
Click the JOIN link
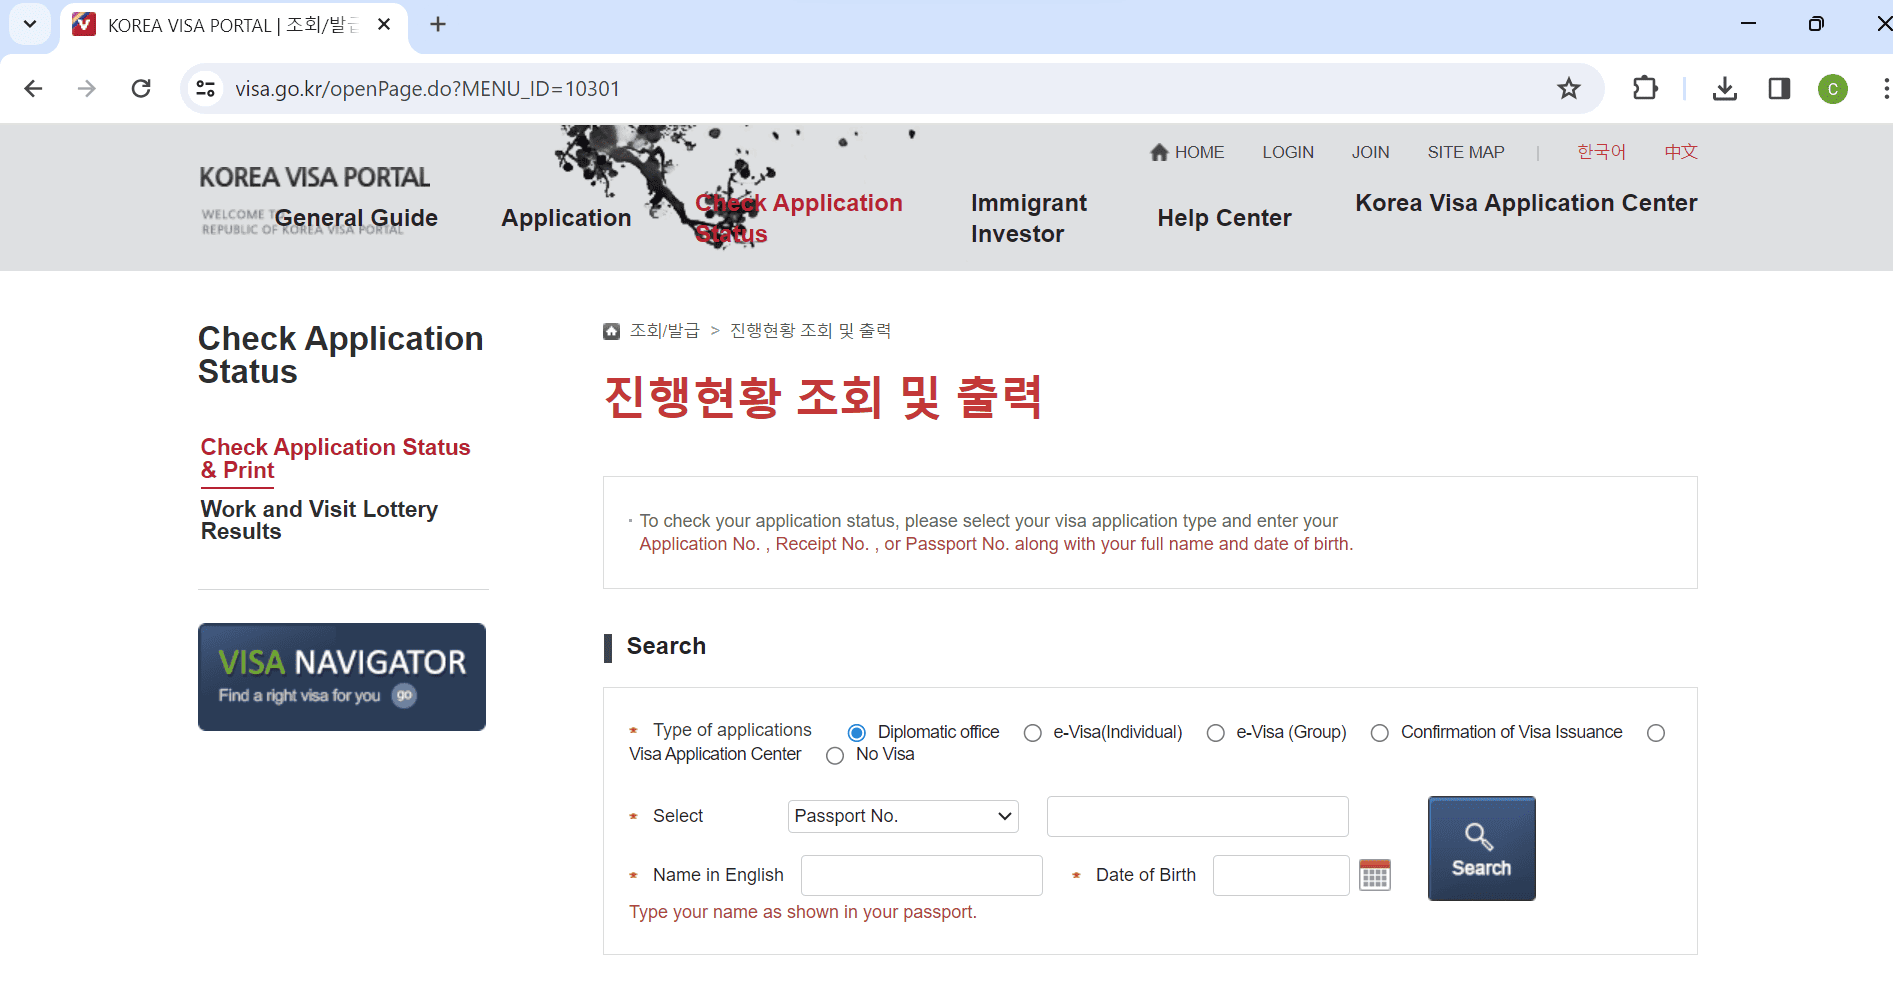click(1370, 152)
